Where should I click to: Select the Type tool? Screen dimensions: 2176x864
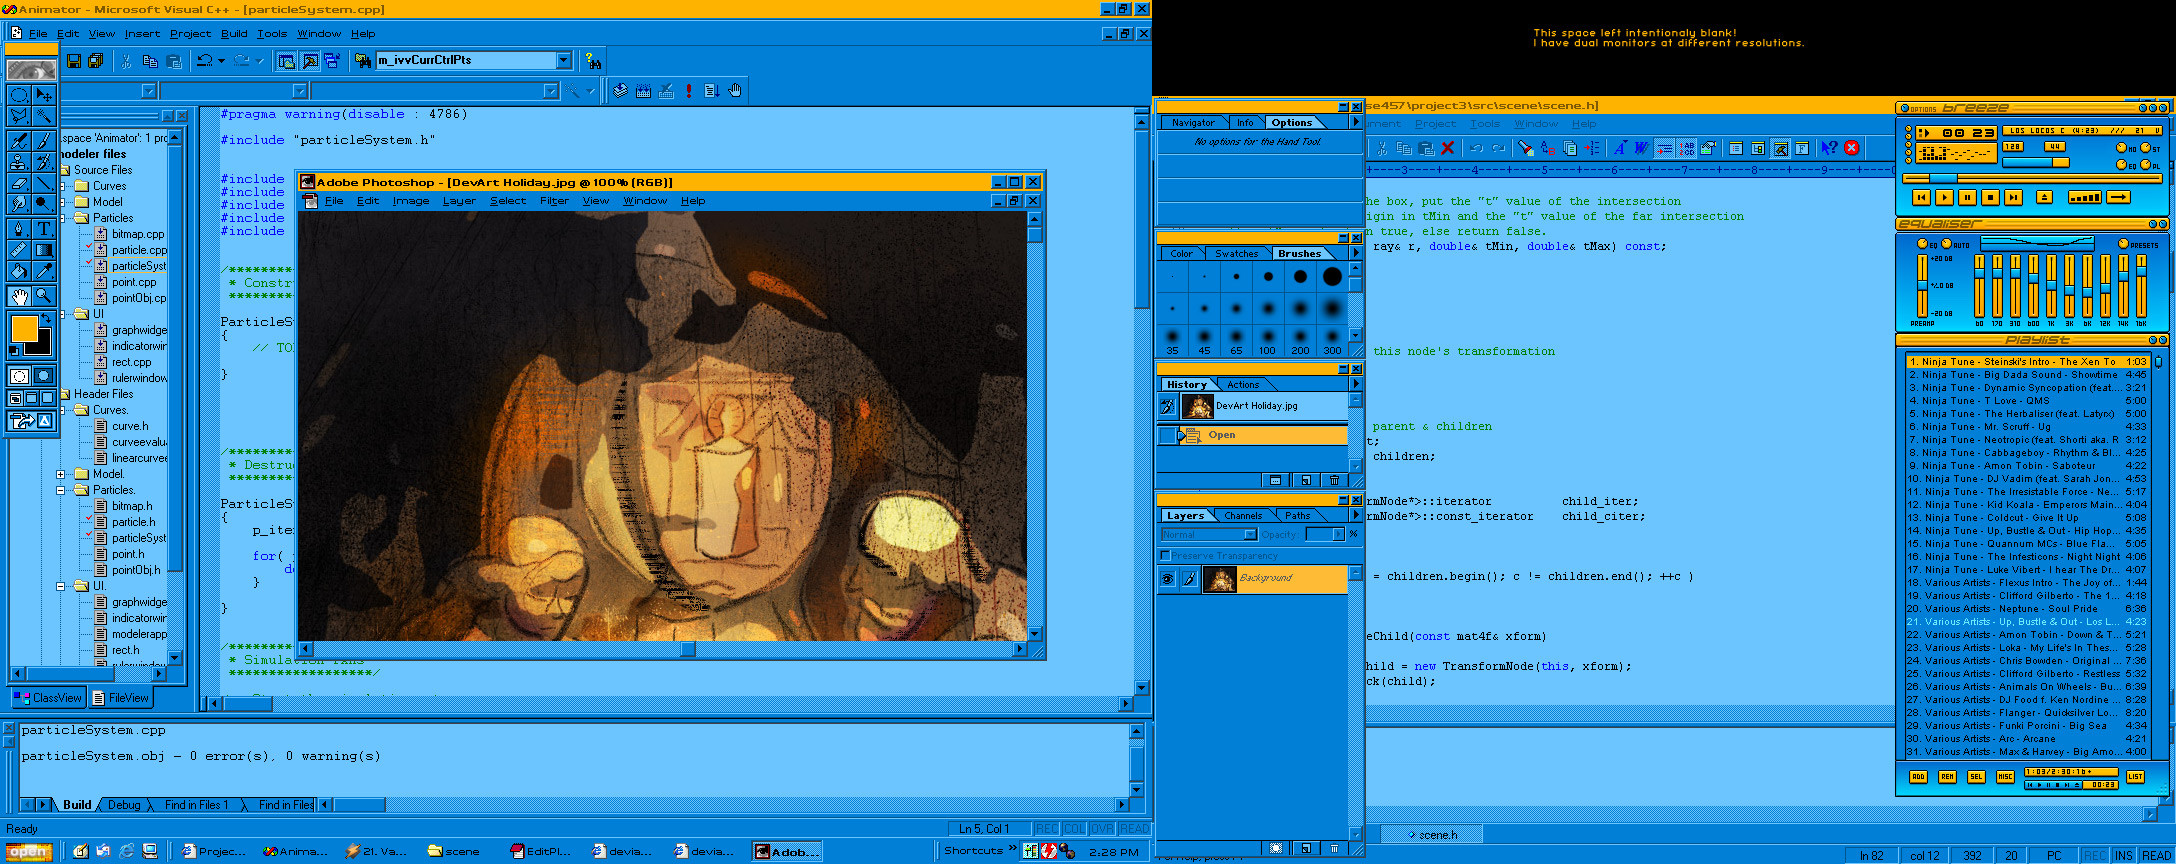[44, 227]
